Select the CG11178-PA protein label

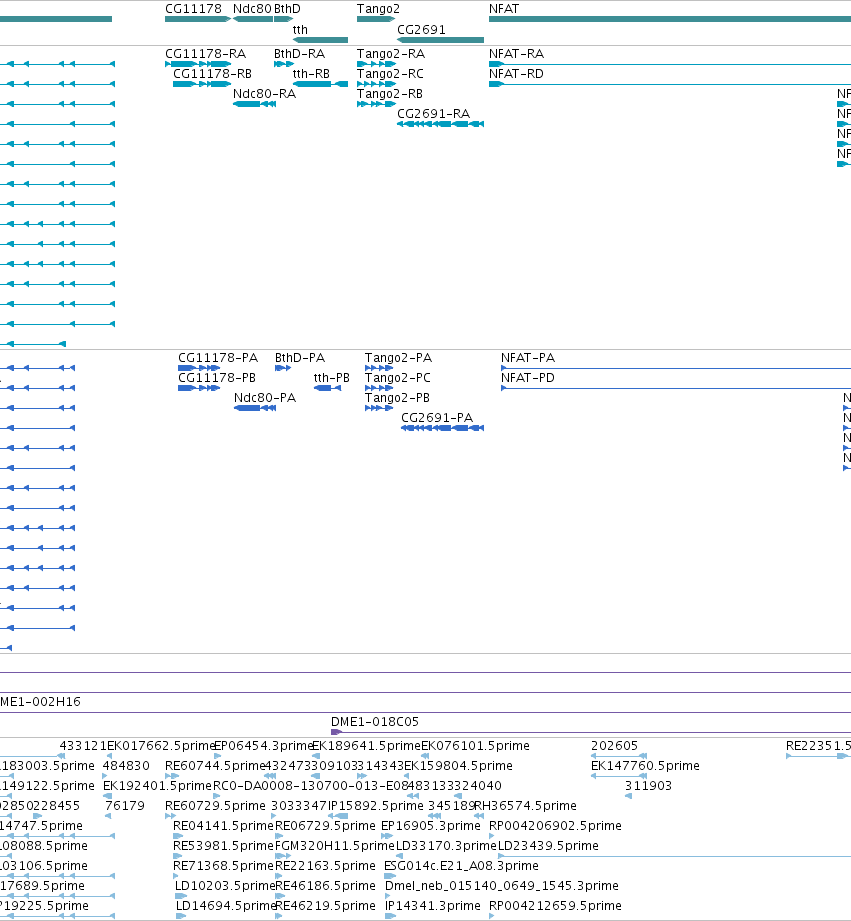point(218,358)
